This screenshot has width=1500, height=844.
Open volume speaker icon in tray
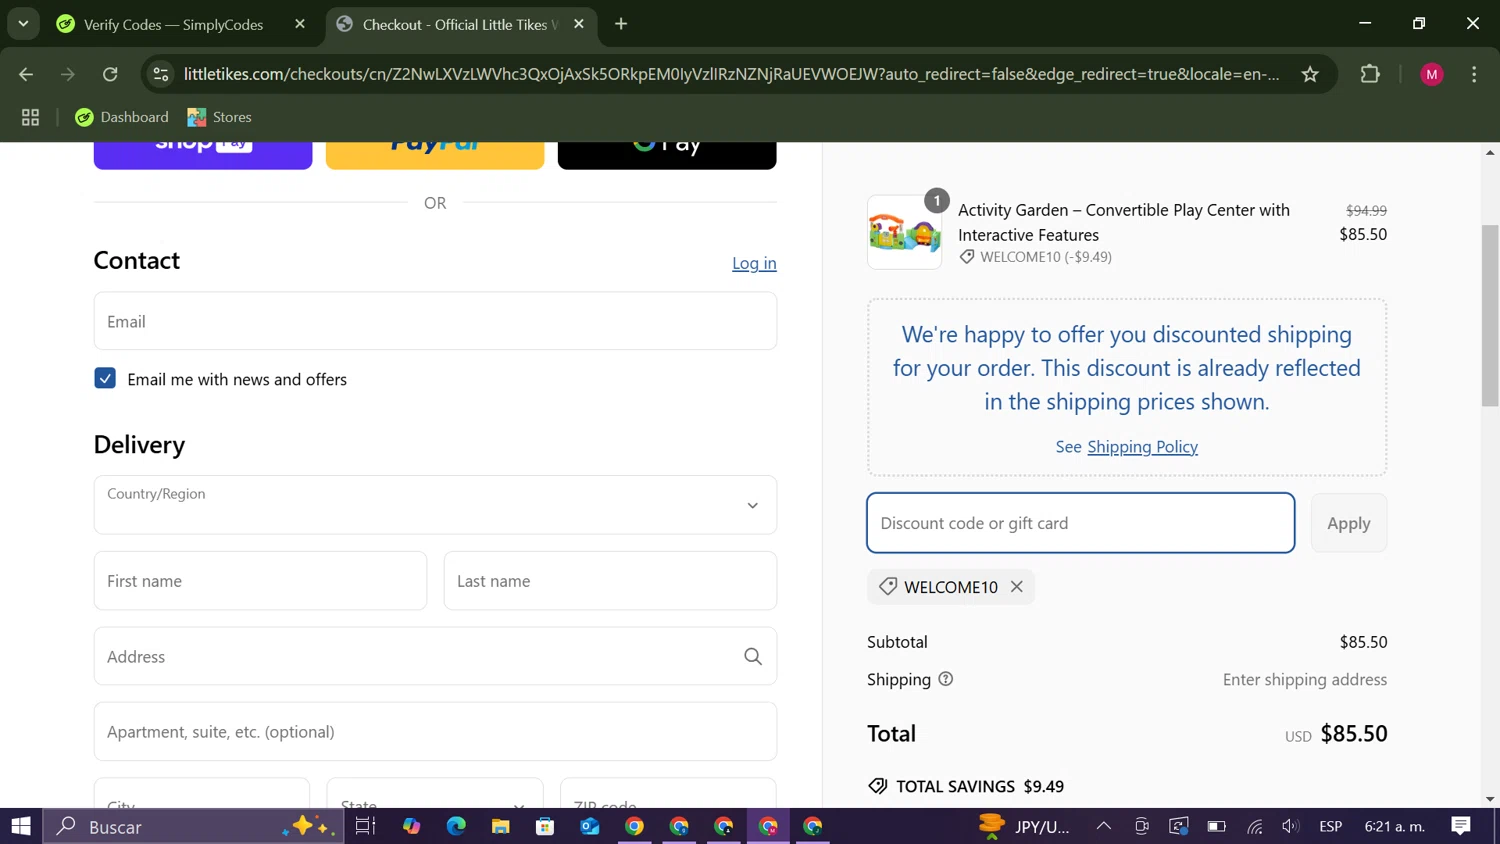tap(1291, 826)
